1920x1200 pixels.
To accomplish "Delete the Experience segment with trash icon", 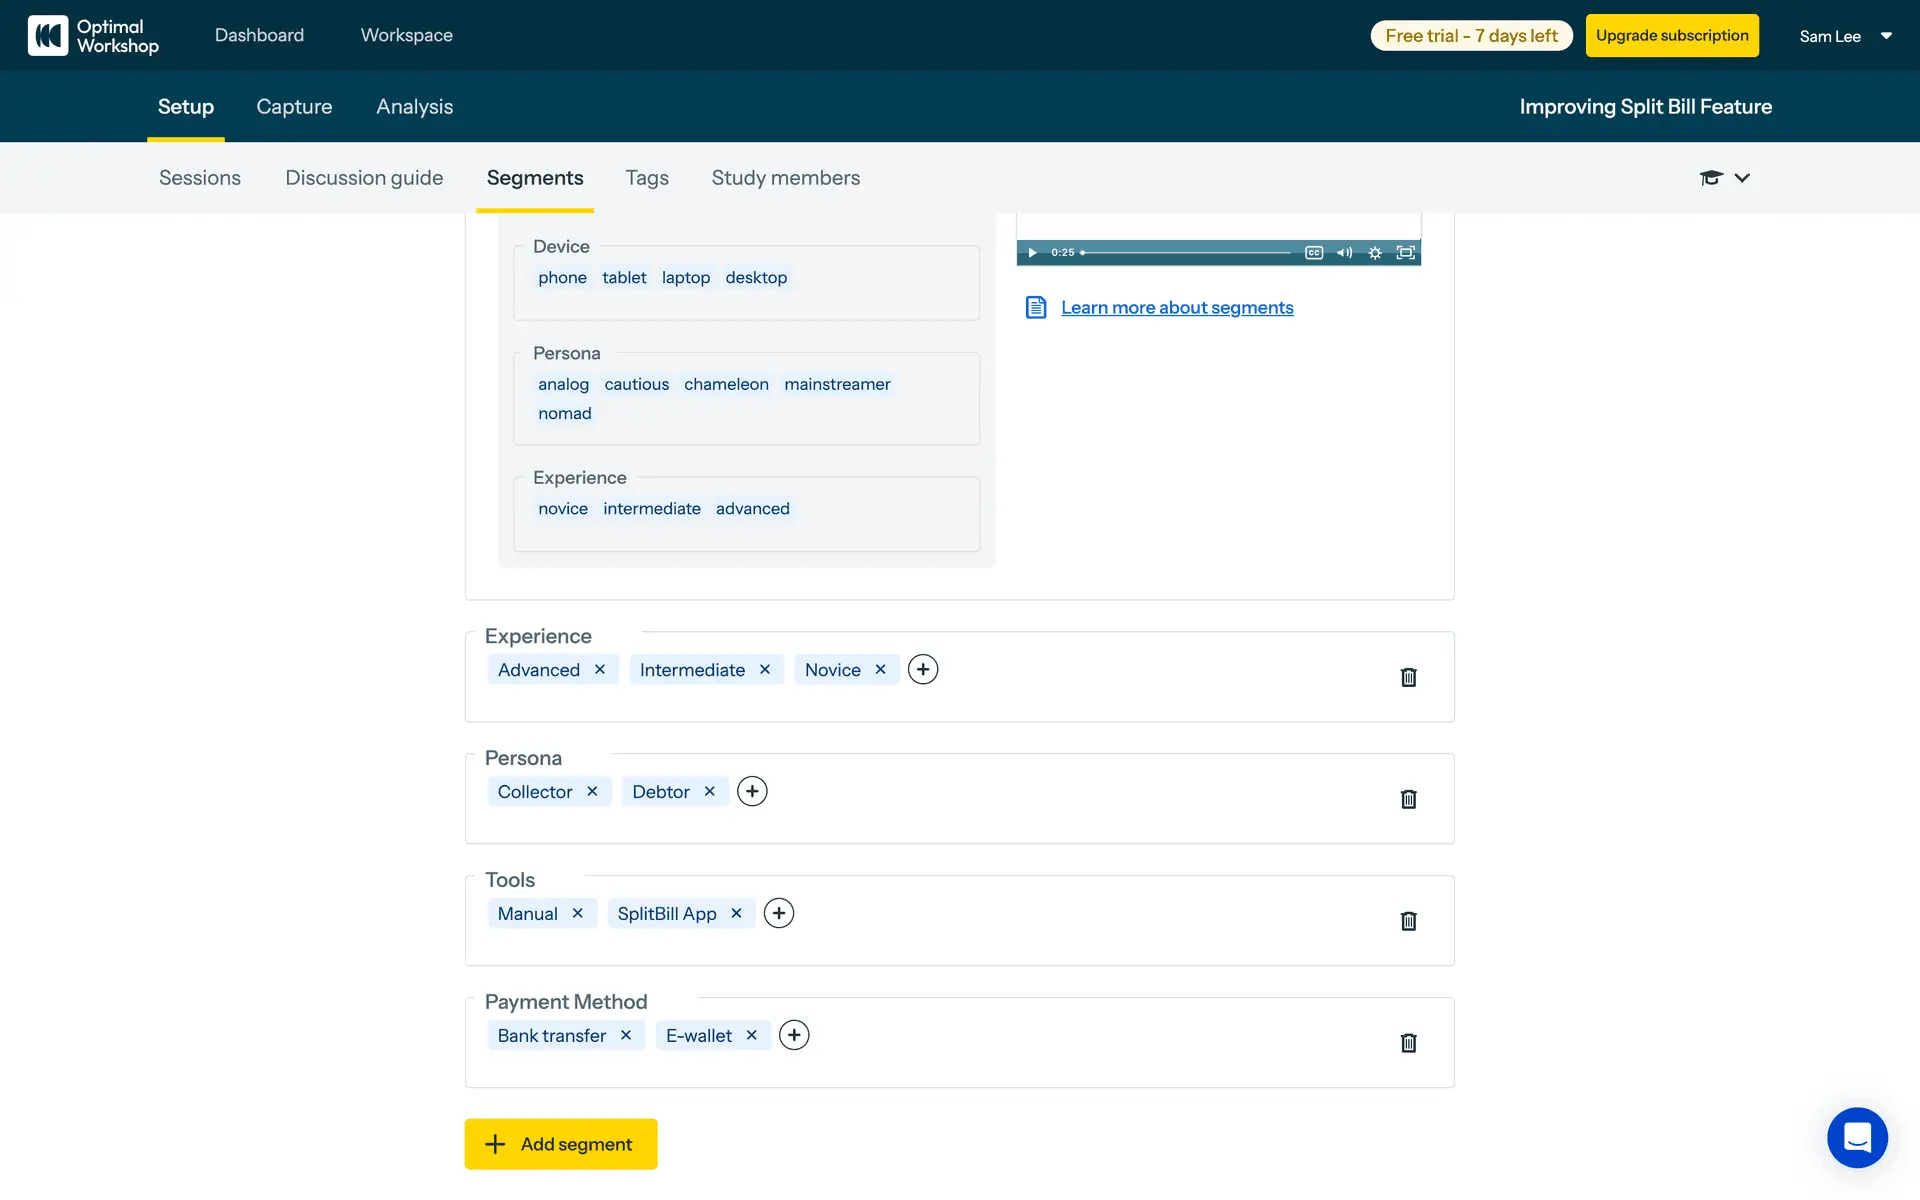I will [x=1408, y=677].
